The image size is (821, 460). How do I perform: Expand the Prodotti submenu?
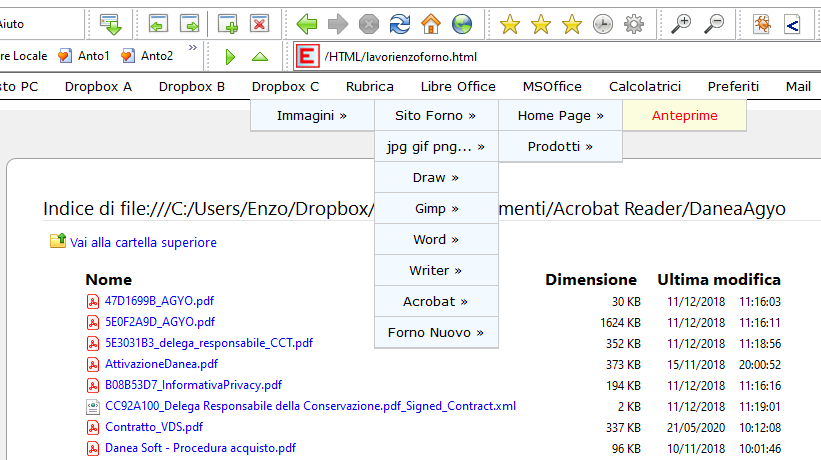coord(560,147)
